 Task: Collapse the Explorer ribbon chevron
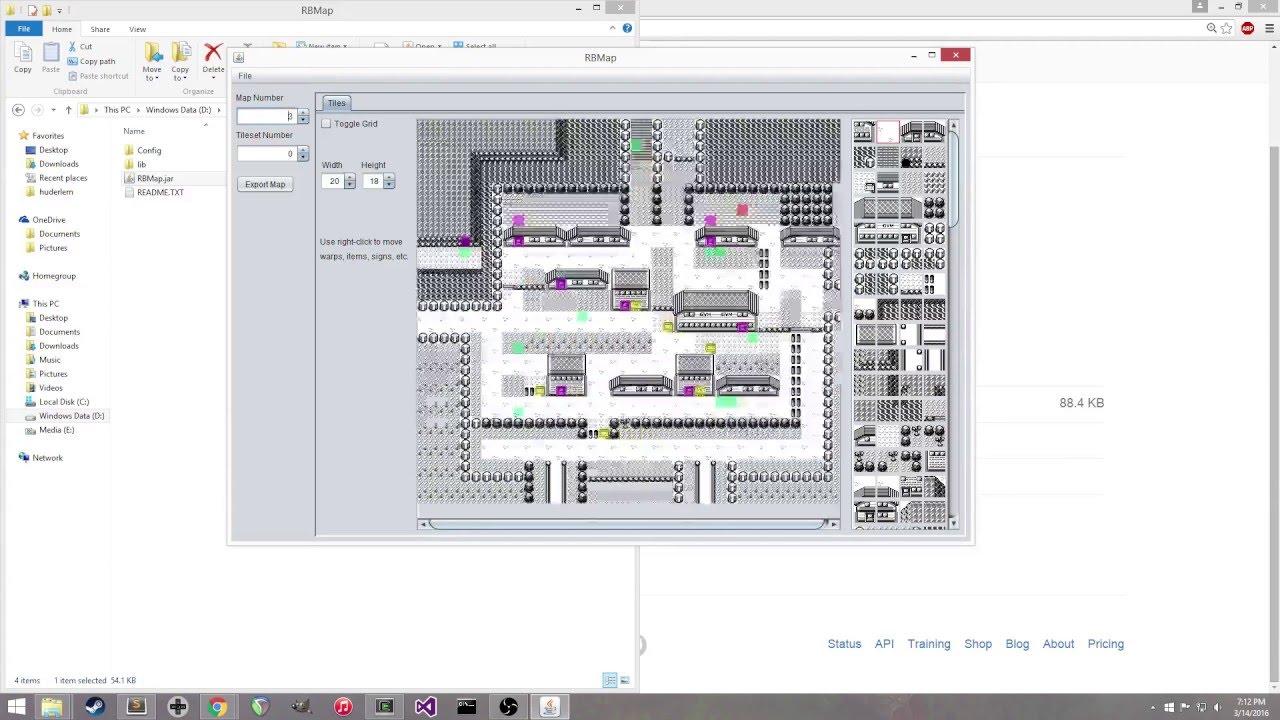click(x=612, y=29)
